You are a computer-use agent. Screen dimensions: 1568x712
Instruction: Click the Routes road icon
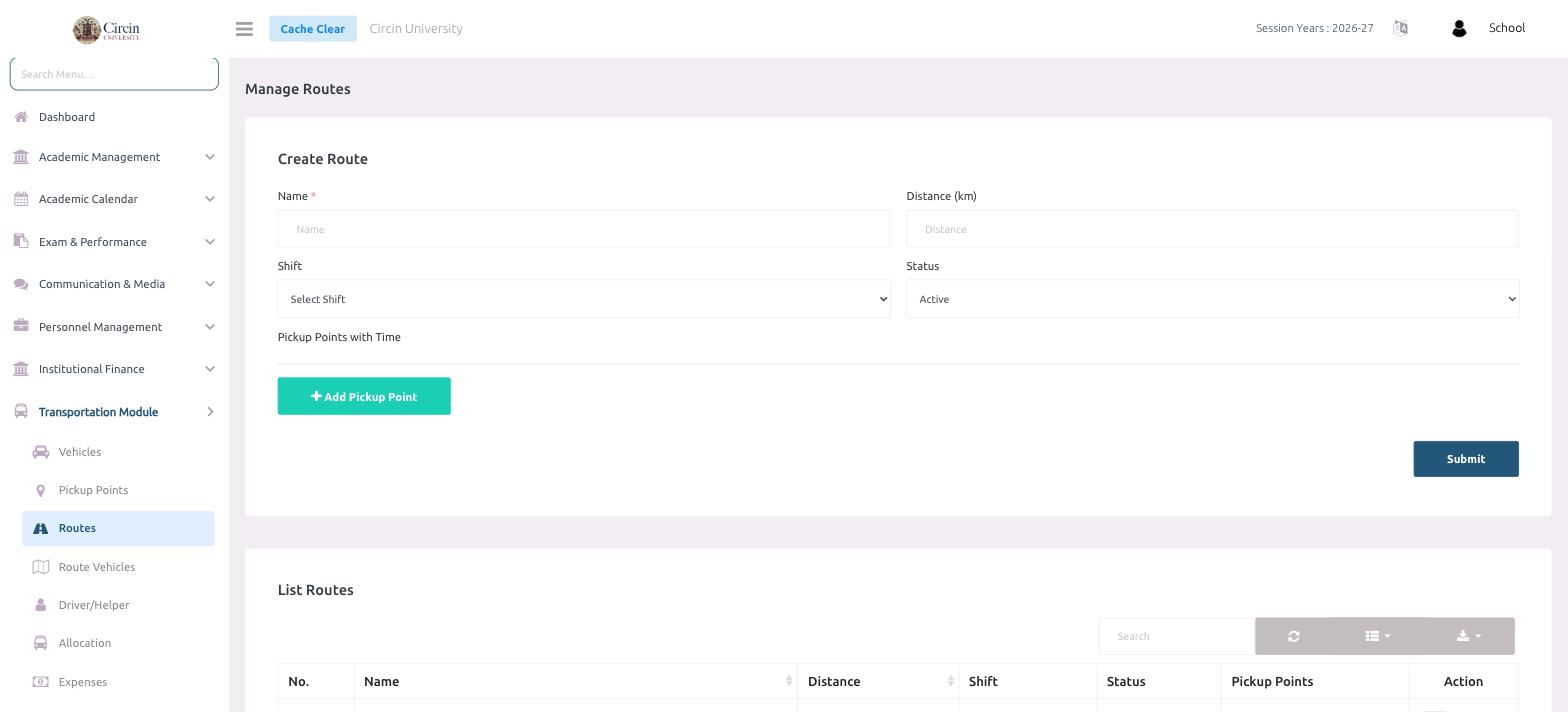coord(41,528)
